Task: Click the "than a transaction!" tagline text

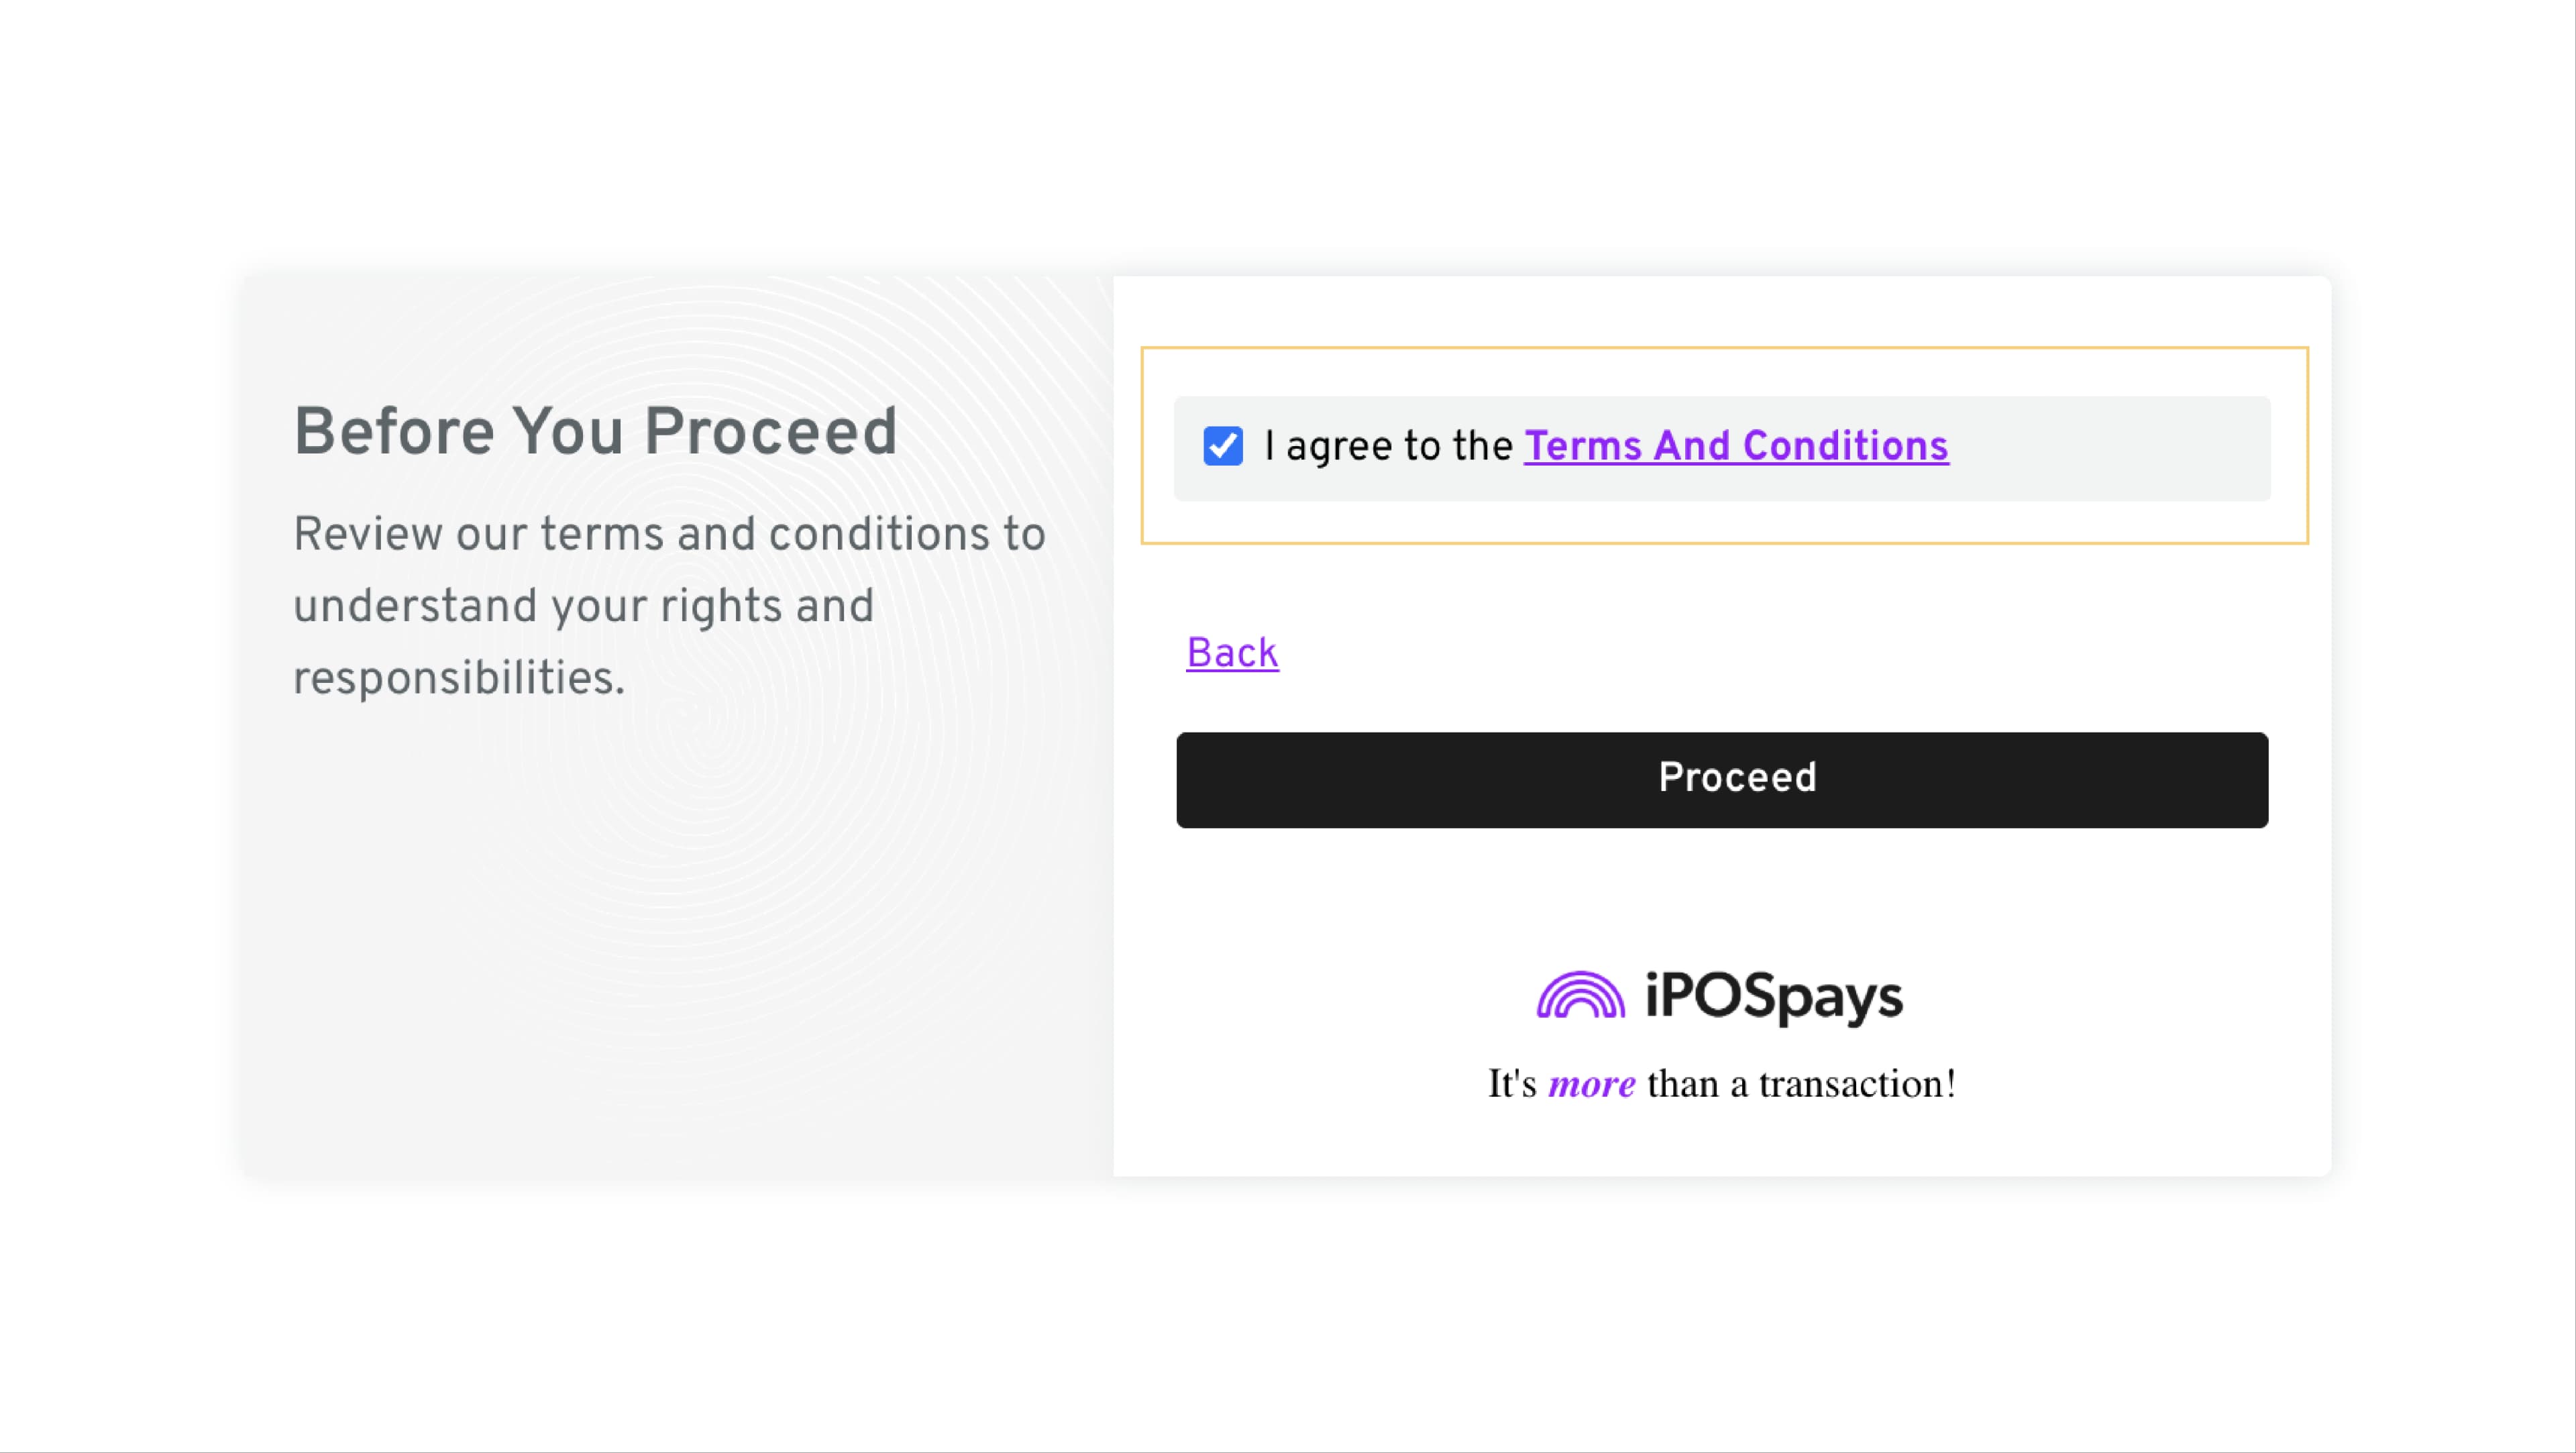Action: tap(1801, 1084)
